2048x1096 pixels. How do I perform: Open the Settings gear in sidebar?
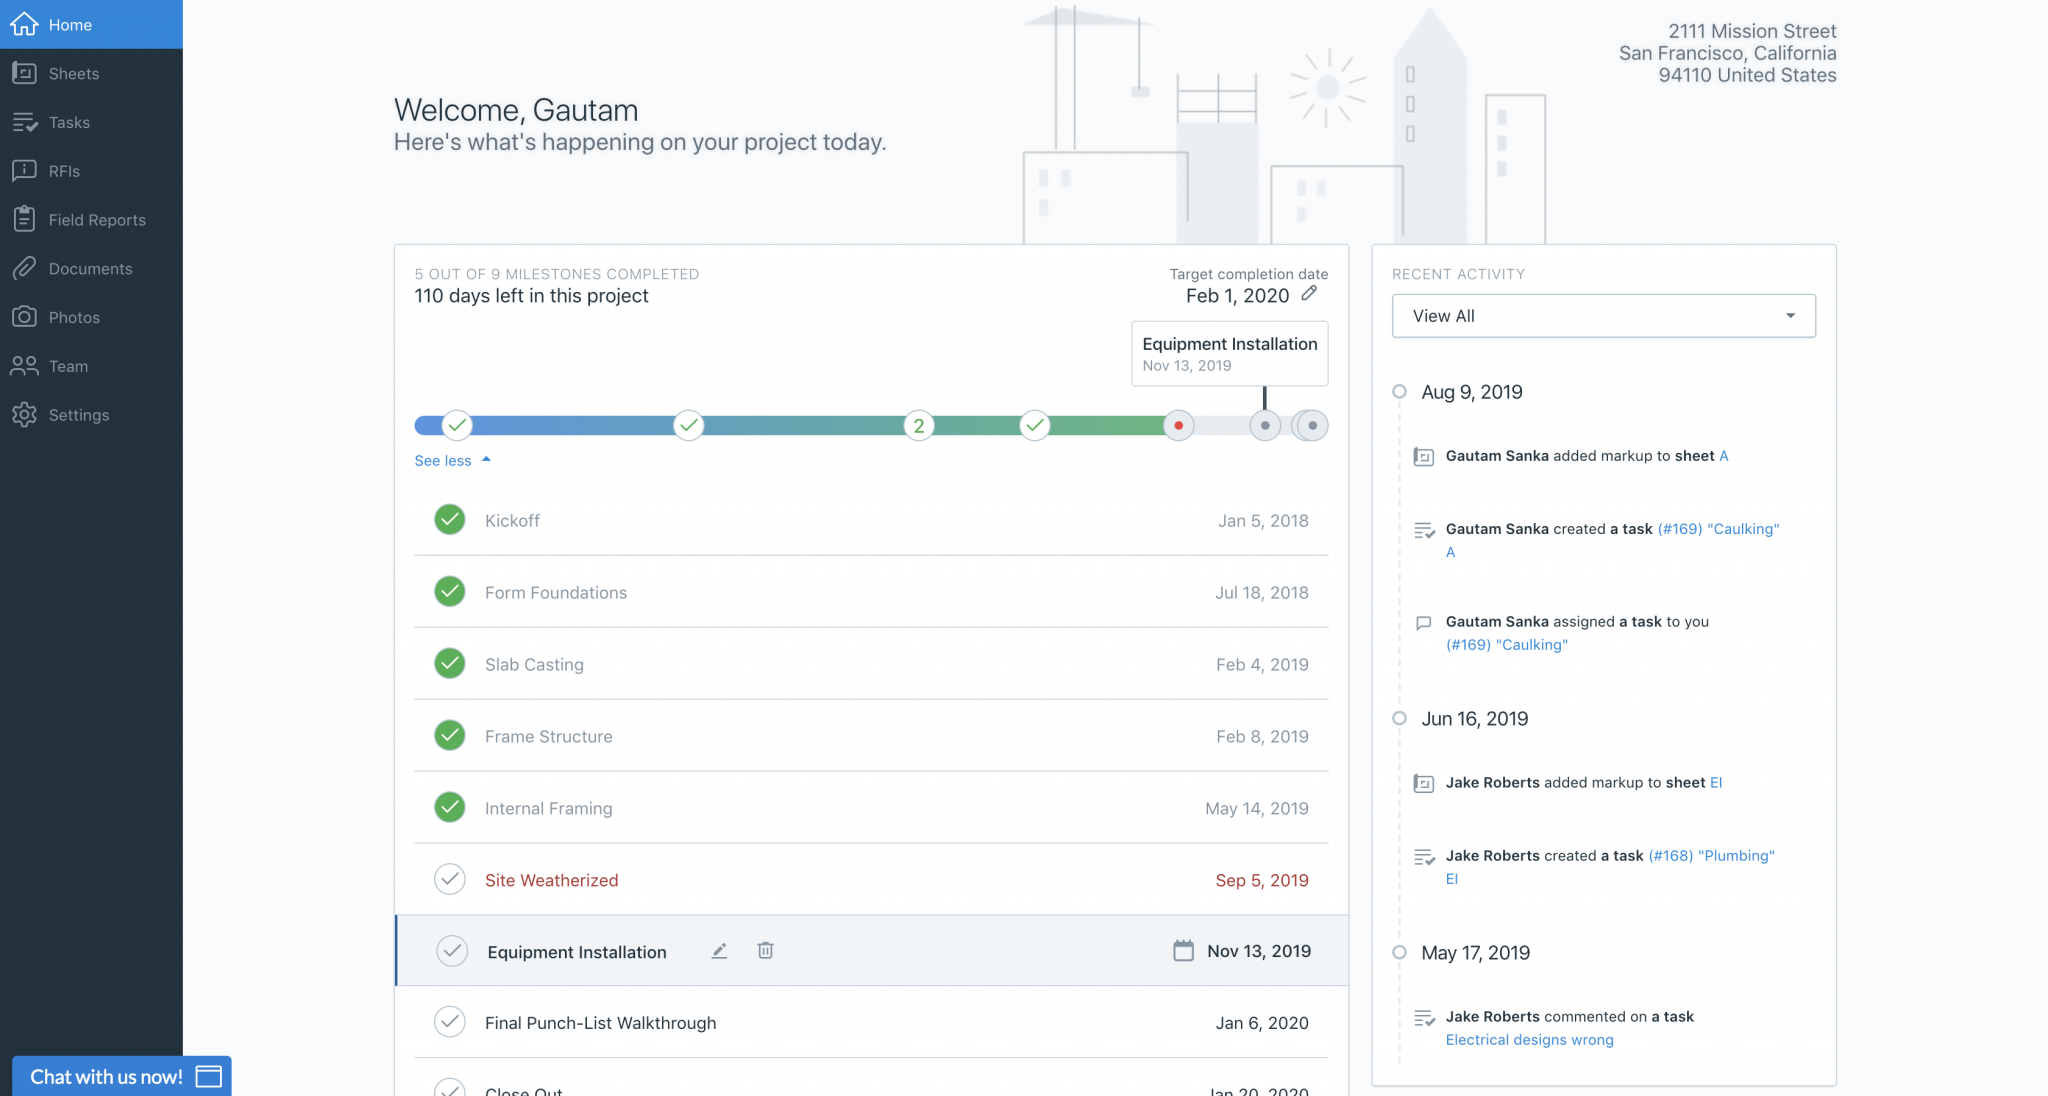tap(25, 414)
